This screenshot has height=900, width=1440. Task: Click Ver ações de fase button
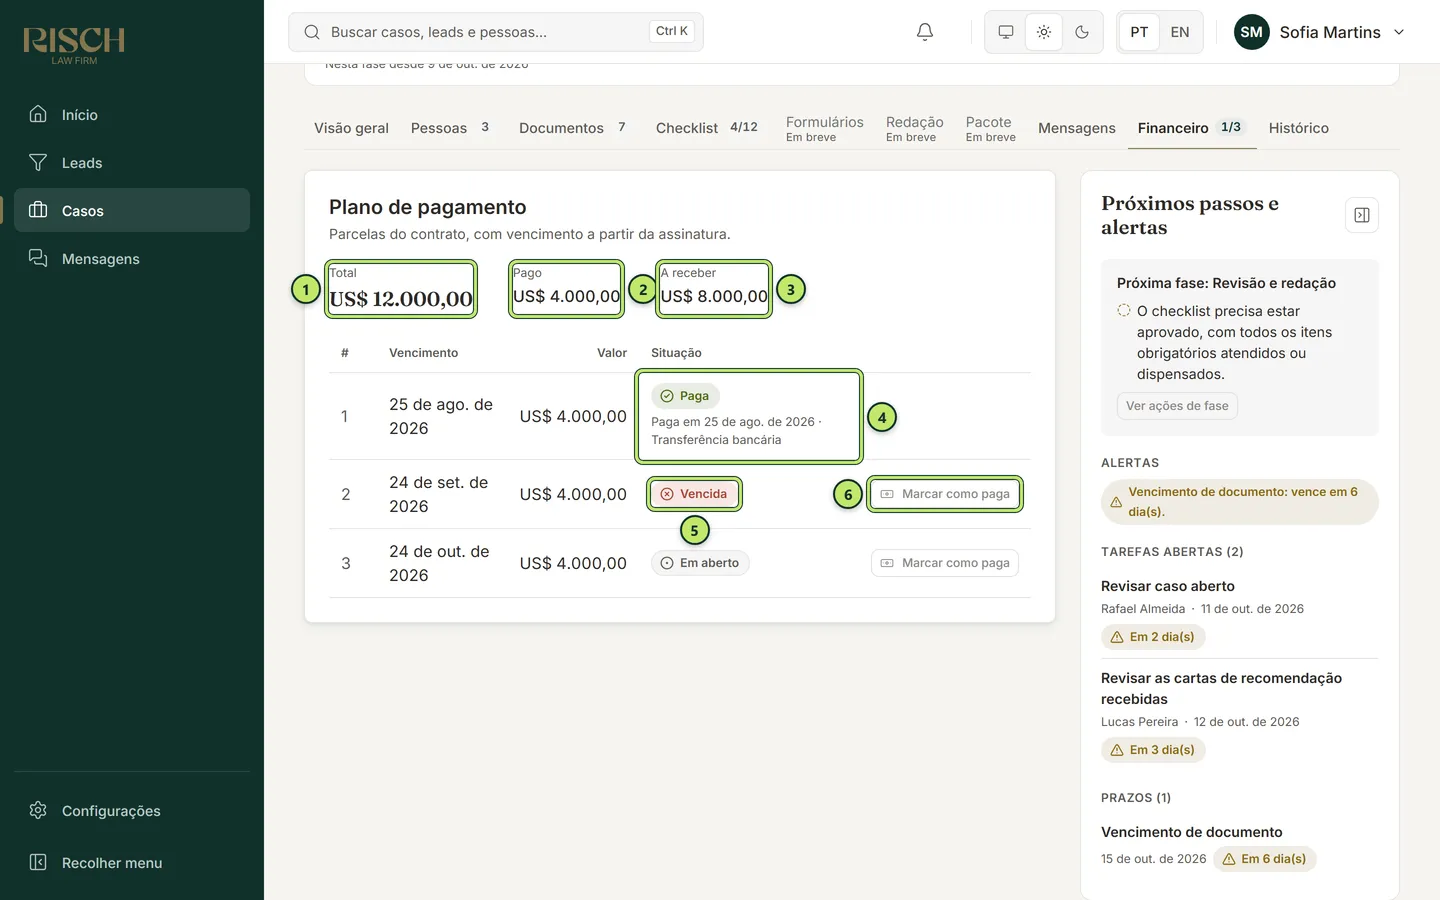click(x=1177, y=406)
